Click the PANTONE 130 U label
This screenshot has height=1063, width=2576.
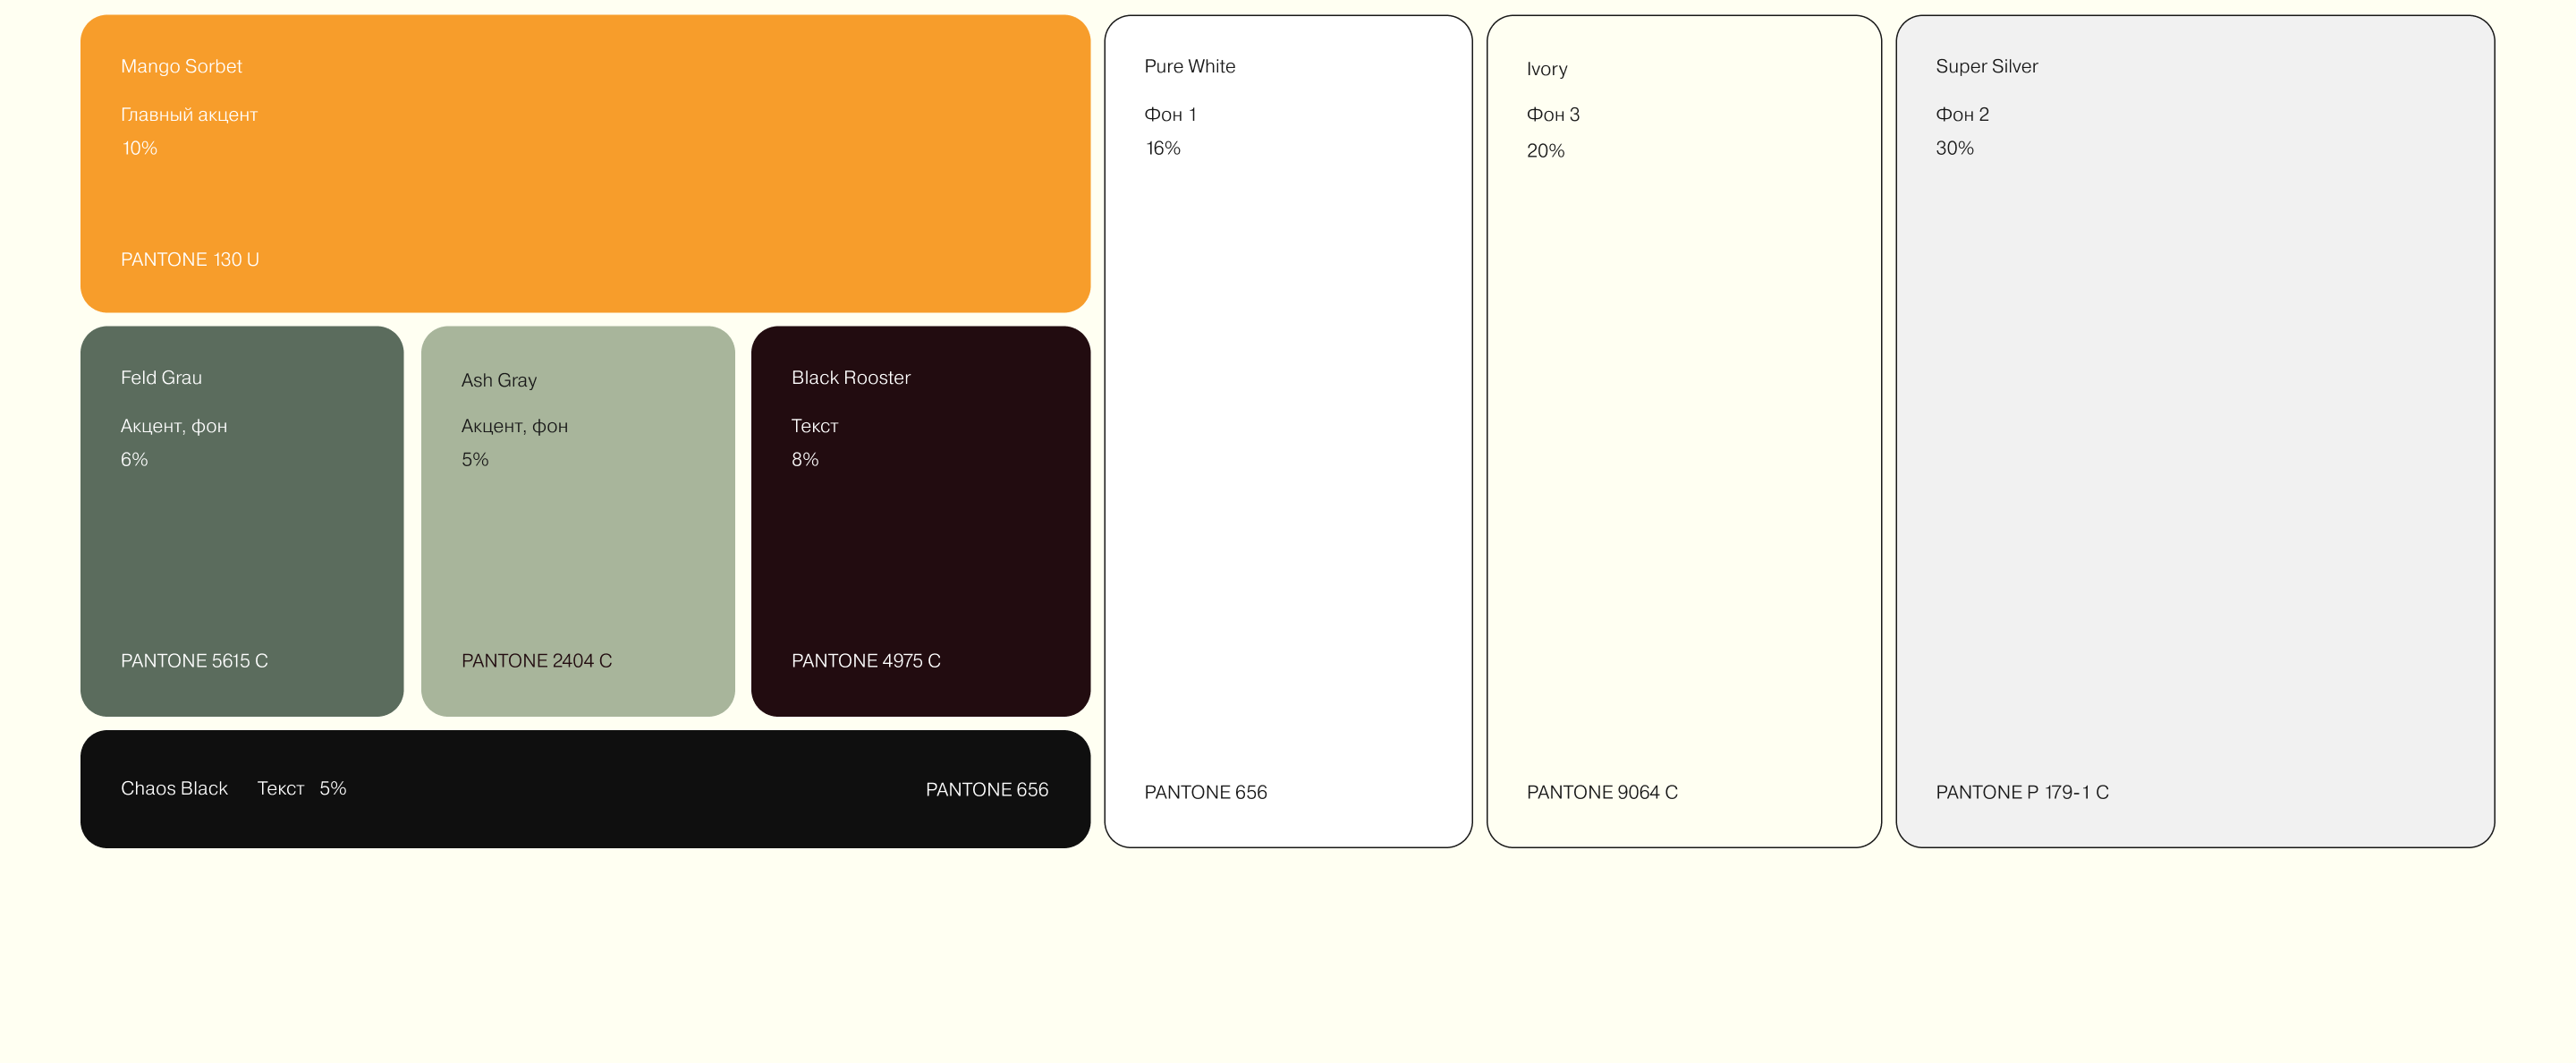[190, 260]
